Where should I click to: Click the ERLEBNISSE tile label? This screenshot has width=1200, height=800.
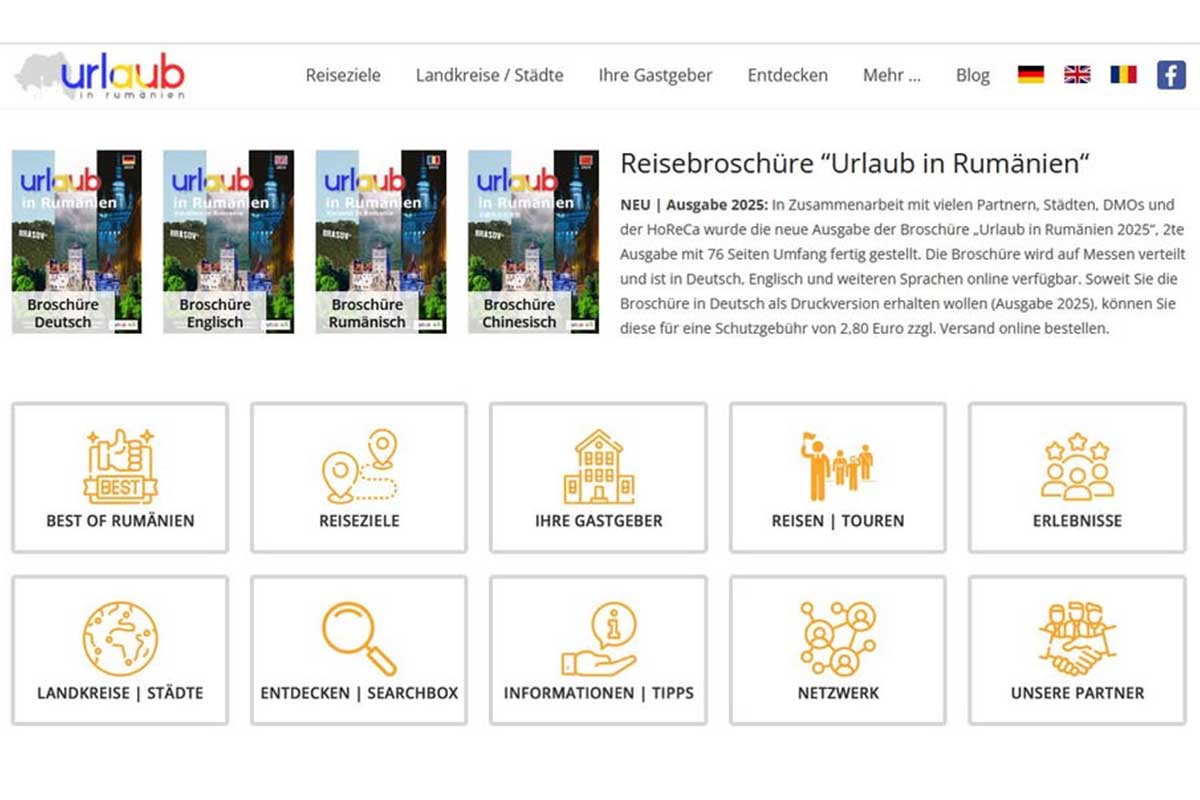(x=1077, y=521)
